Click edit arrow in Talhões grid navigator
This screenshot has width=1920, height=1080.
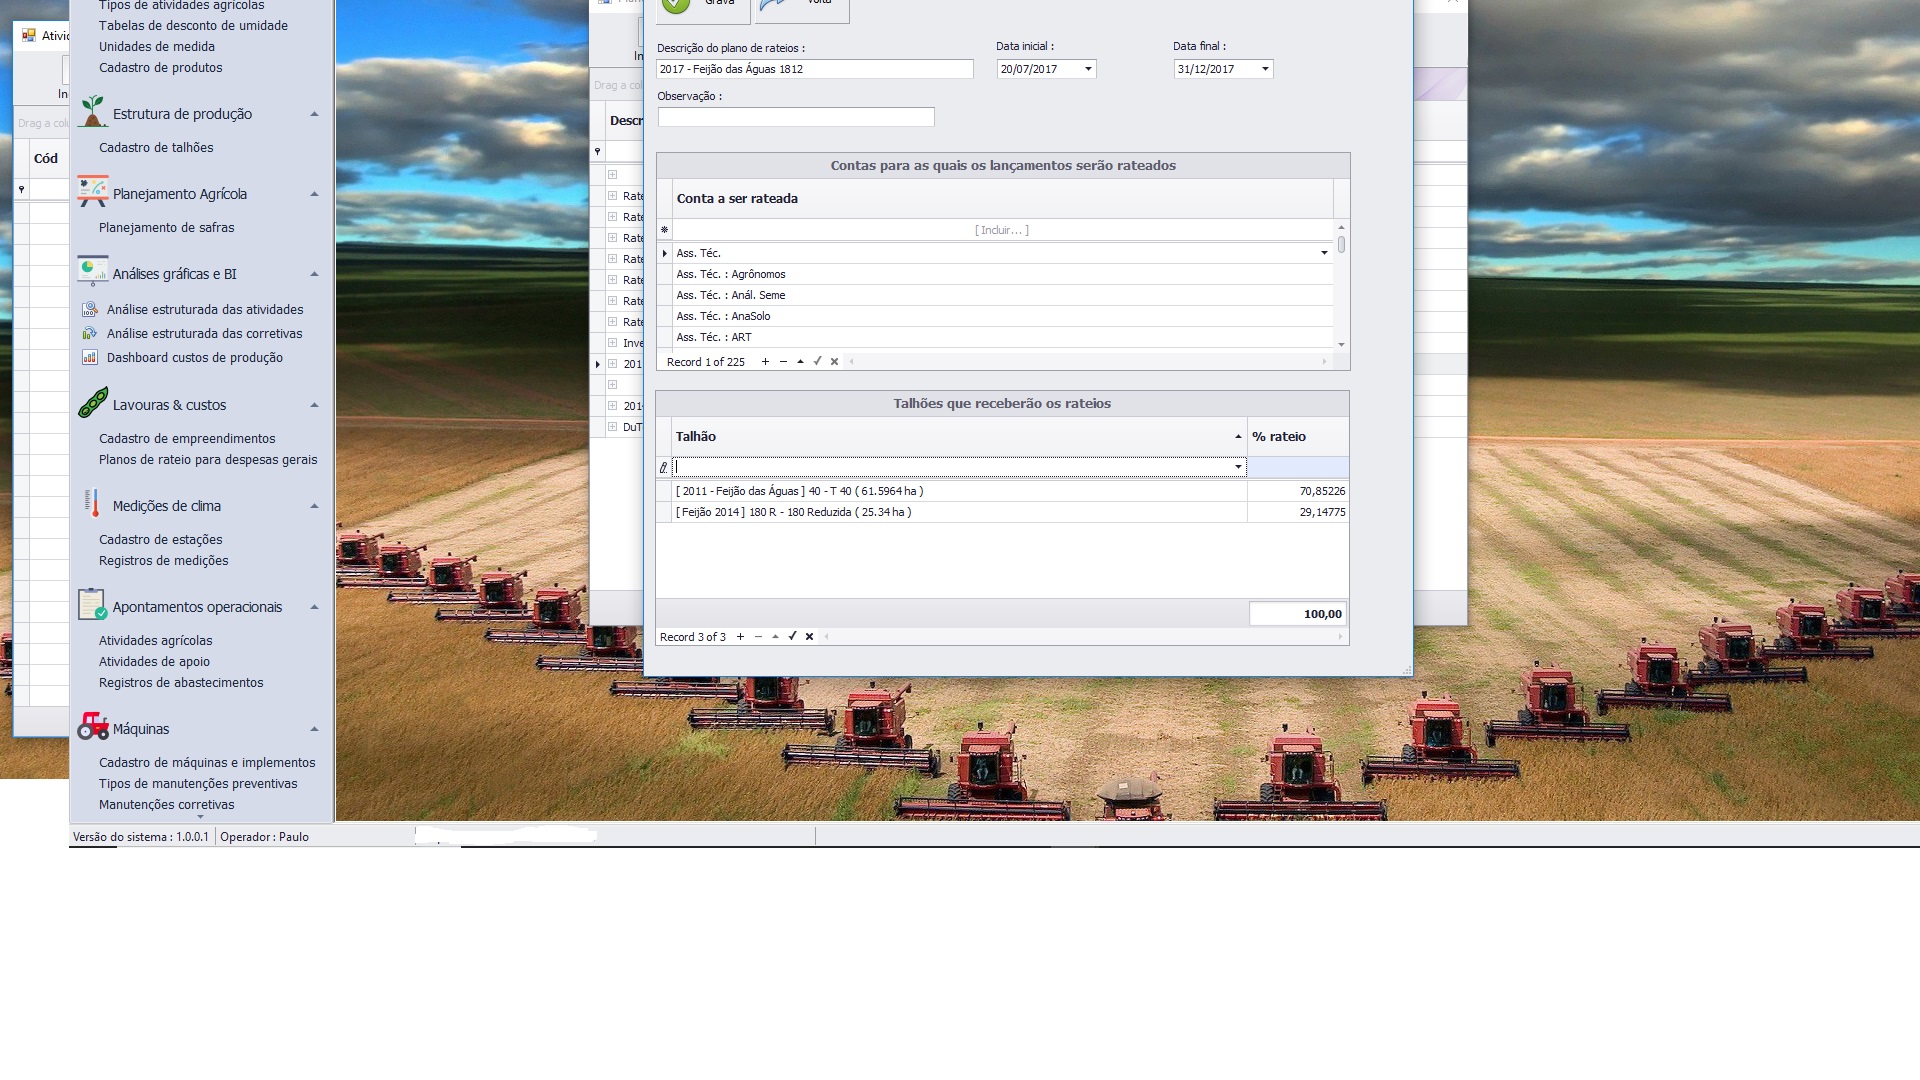pyautogui.click(x=775, y=637)
